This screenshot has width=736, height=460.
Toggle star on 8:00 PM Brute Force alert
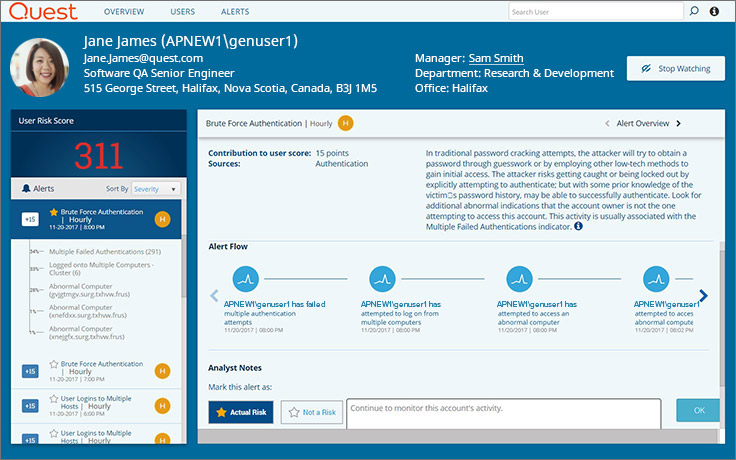[x=54, y=212]
